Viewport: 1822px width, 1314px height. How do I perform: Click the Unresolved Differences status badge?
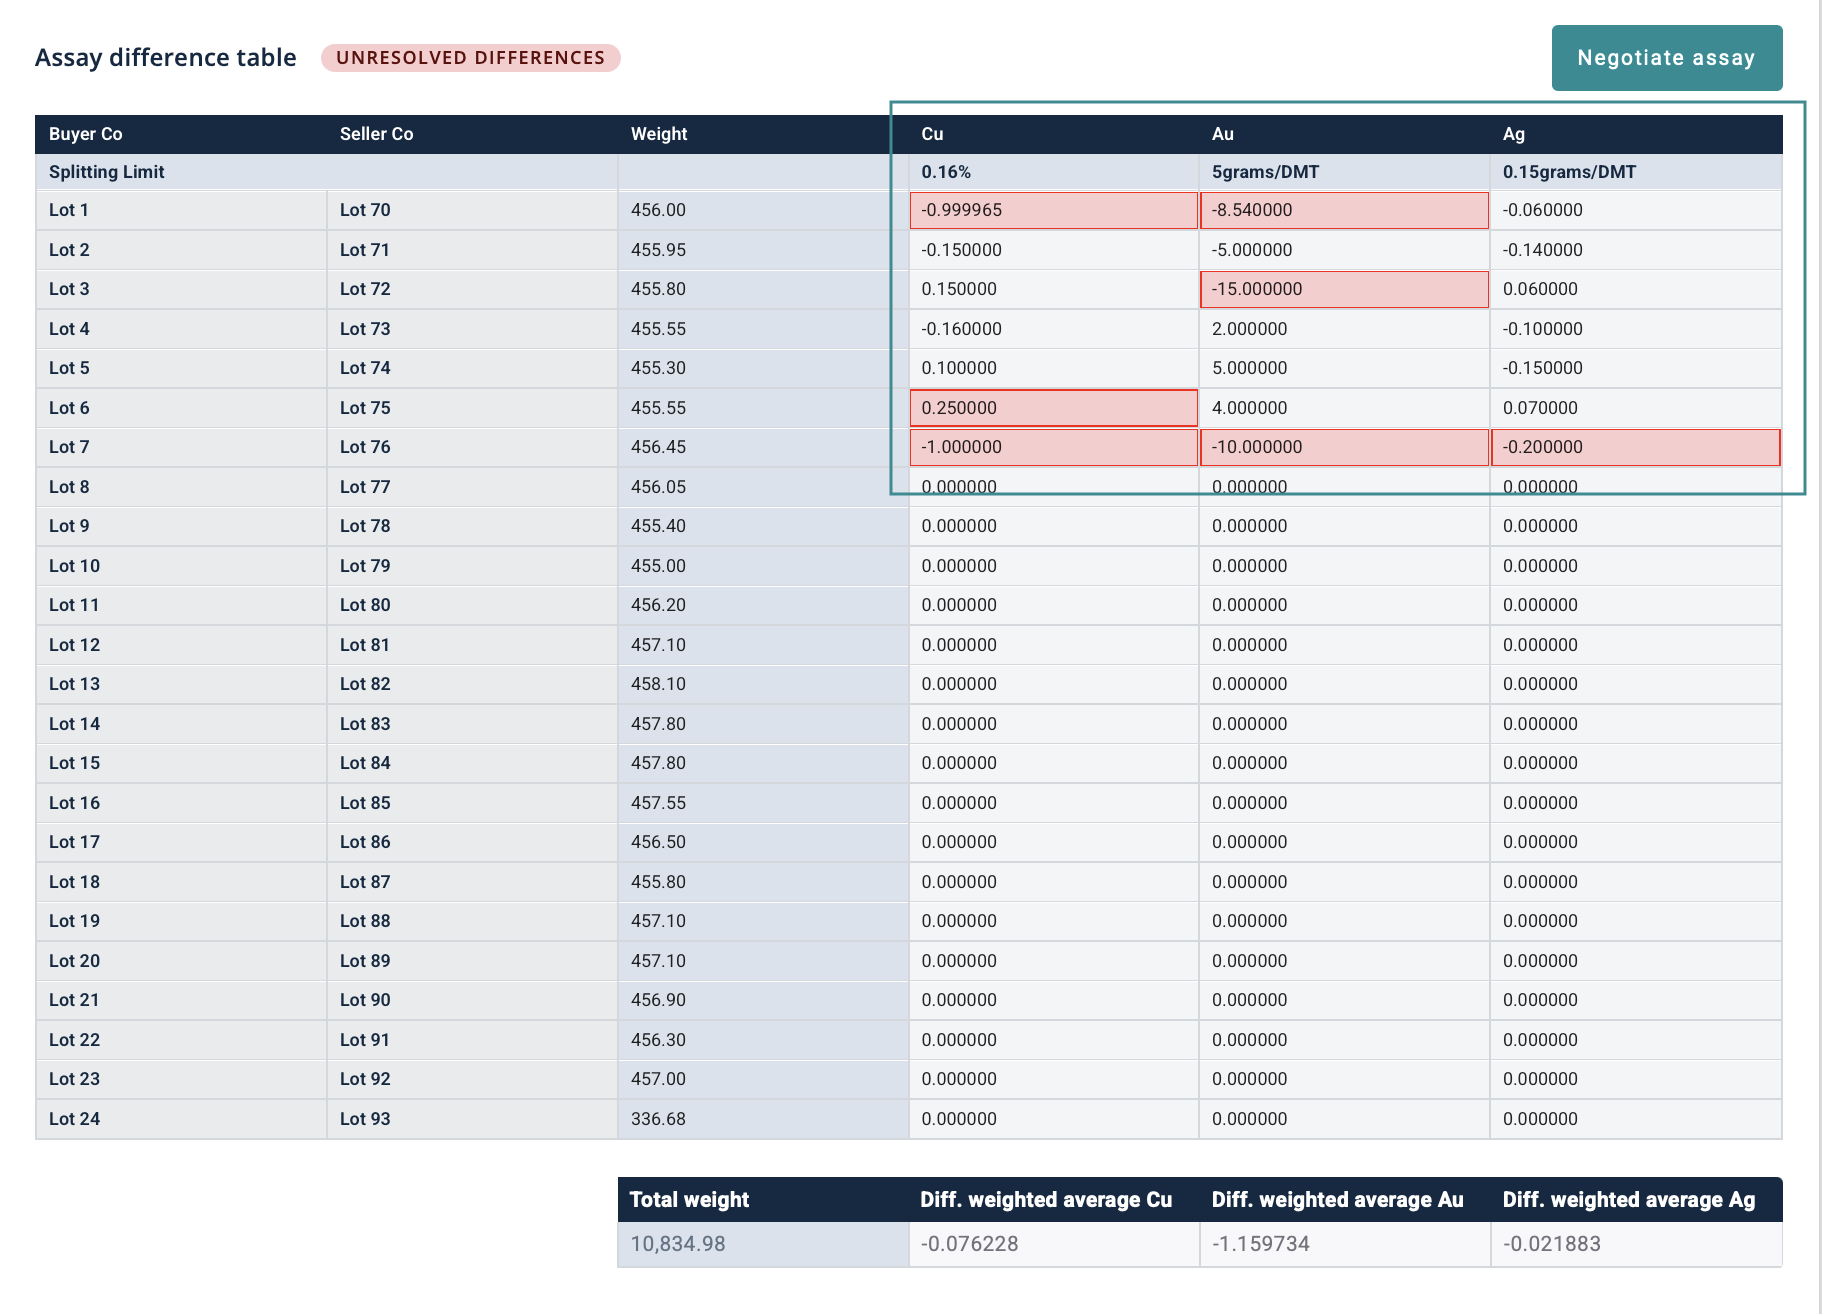click(470, 58)
